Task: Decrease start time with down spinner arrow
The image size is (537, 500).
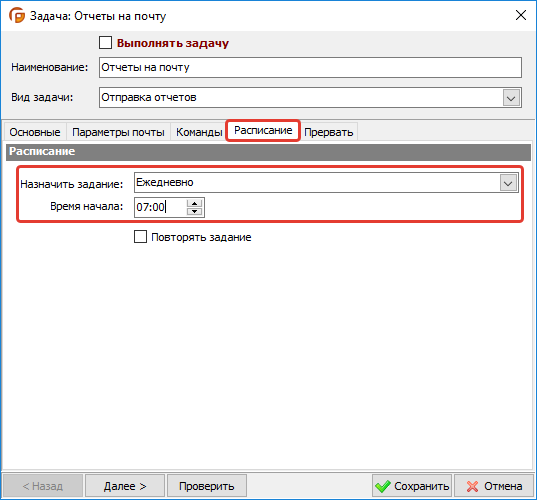Action: coord(195,211)
